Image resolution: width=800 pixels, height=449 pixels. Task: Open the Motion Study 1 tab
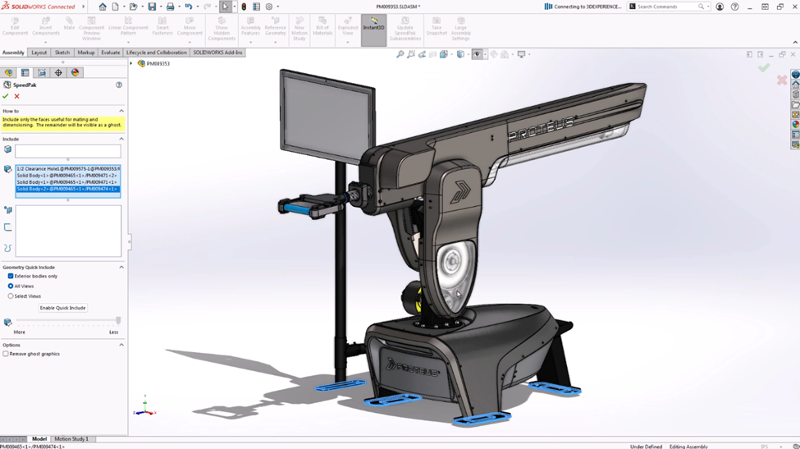(71, 439)
